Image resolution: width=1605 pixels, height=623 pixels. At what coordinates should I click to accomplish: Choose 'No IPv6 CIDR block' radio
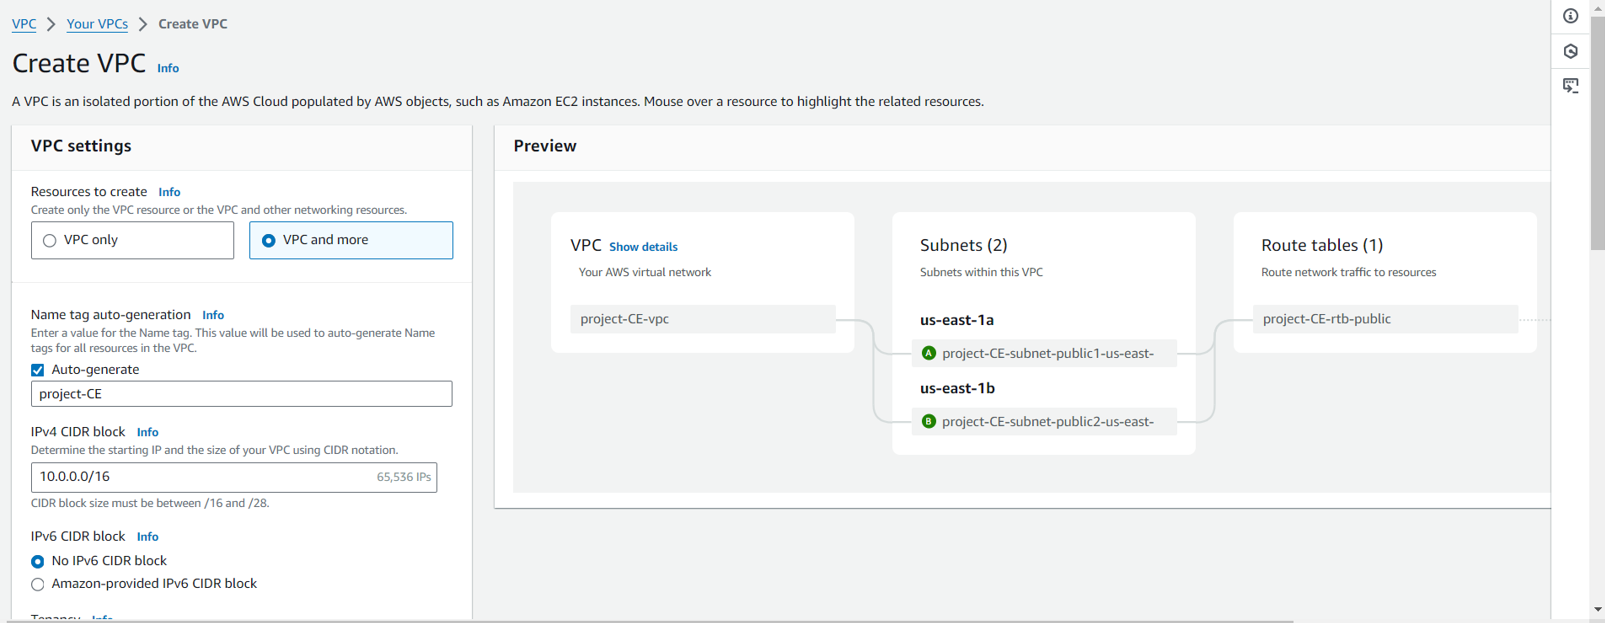point(38,562)
